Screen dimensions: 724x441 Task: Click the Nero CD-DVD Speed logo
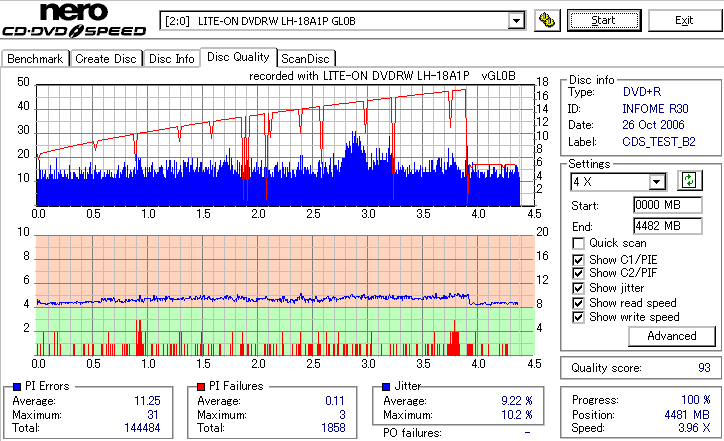[74, 20]
